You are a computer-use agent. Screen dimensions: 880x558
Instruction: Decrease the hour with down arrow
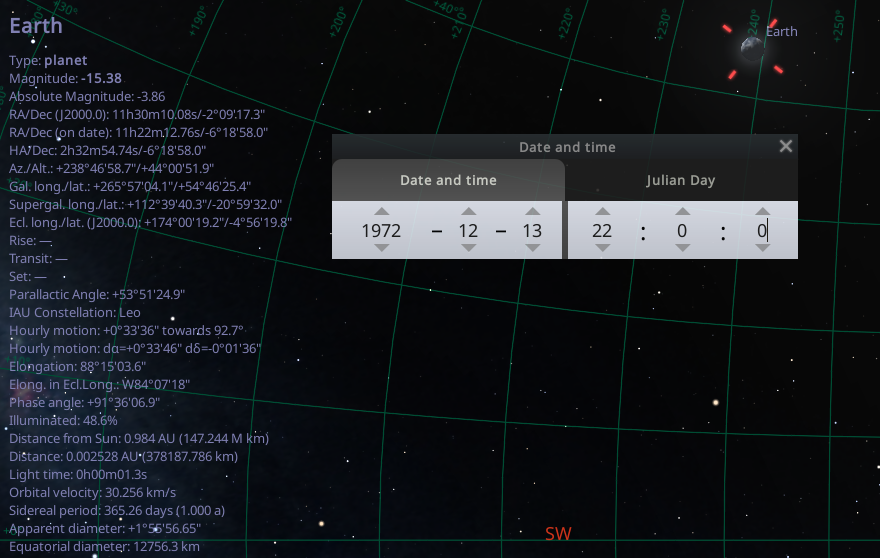click(602, 248)
